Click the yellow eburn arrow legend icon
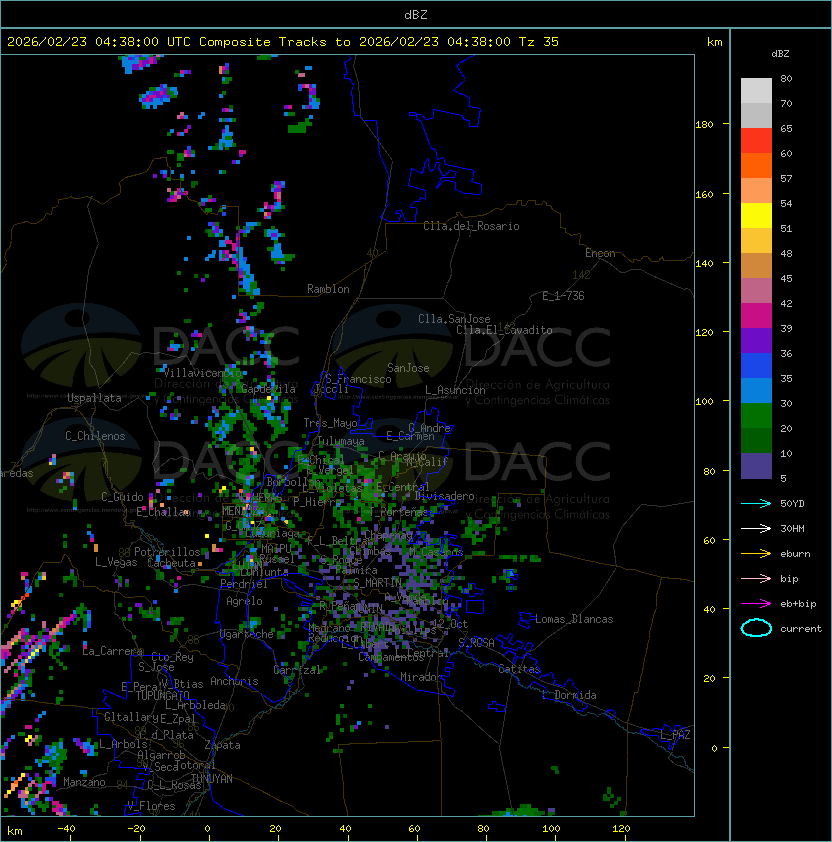The width and height of the screenshot is (832, 842). pos(756,554)
